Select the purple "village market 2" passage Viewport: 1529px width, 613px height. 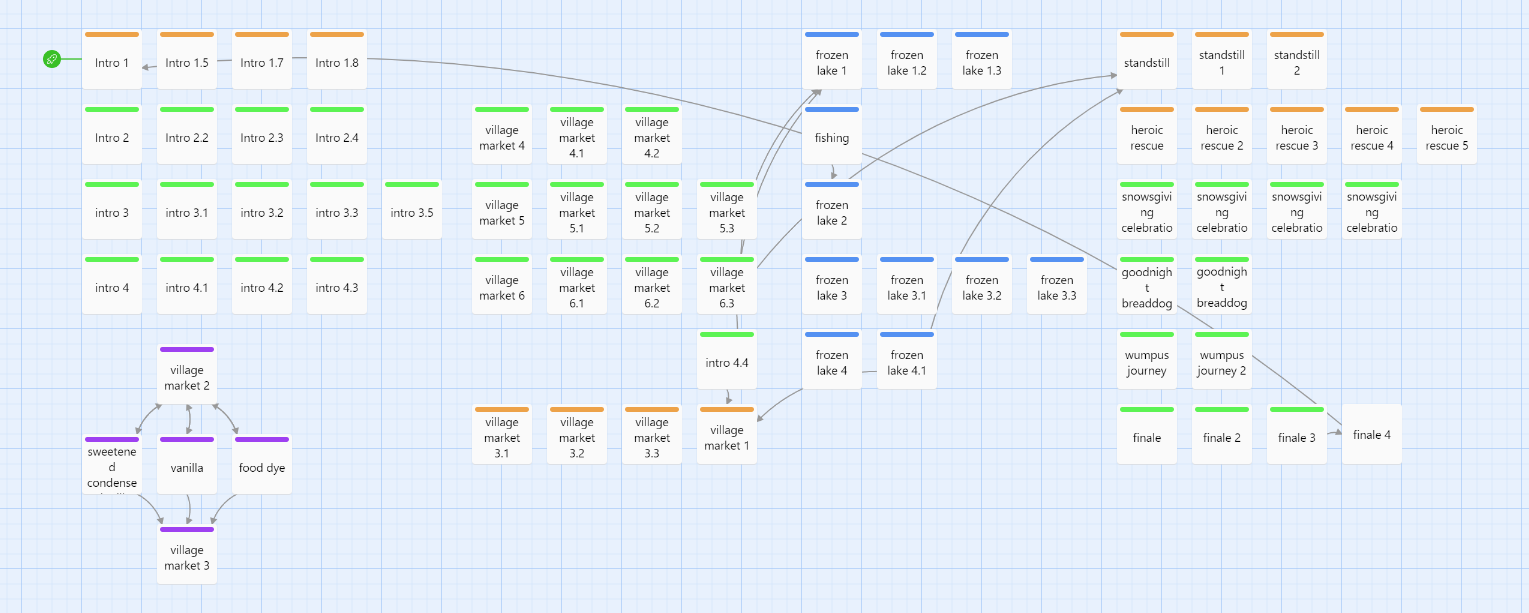coord(187,375)
